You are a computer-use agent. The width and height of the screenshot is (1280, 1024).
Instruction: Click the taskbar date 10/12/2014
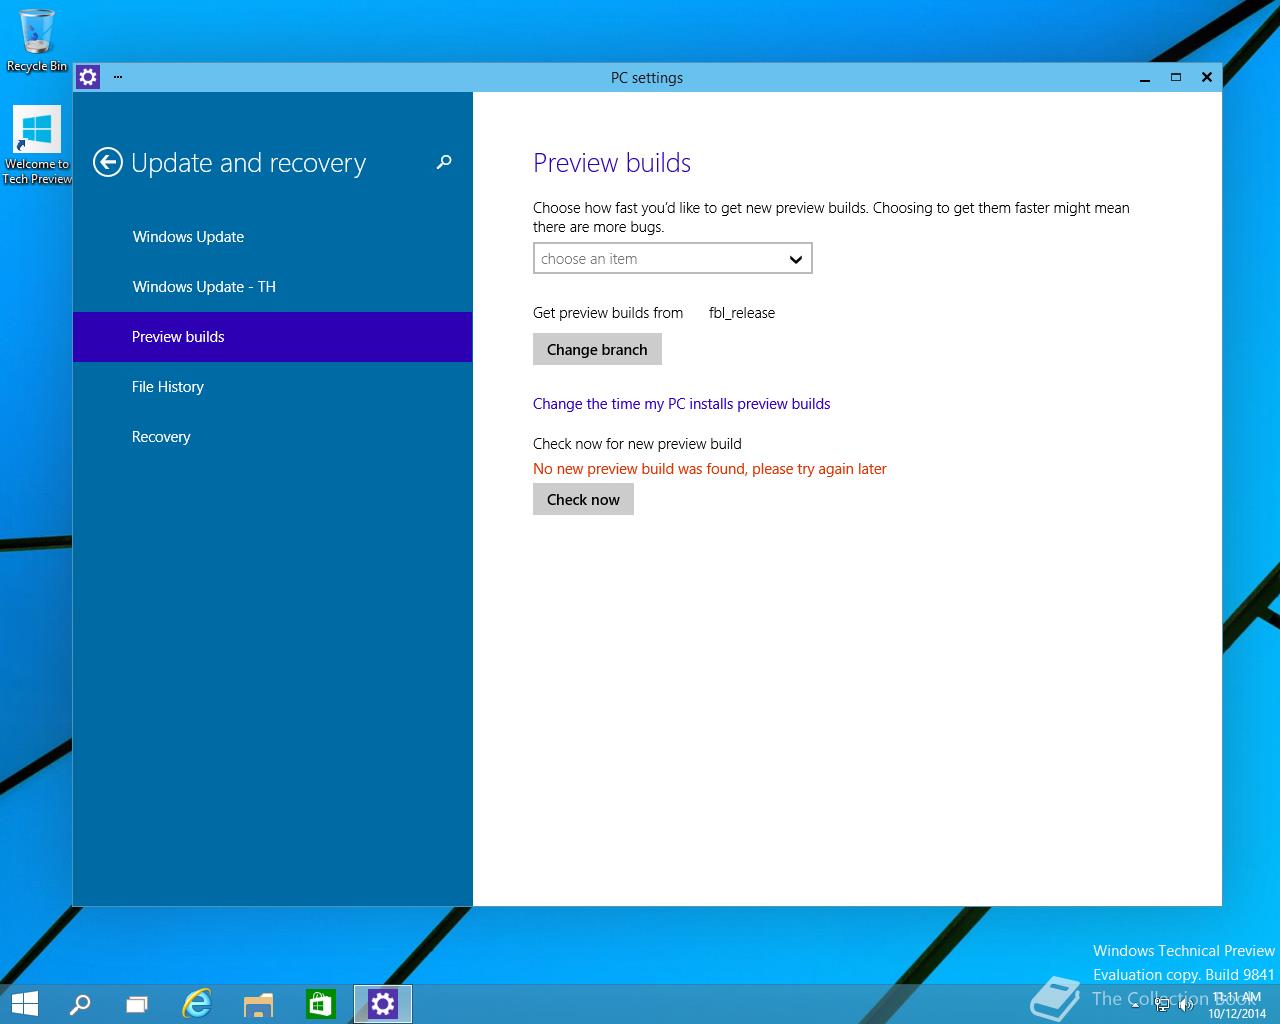click(x=1237, y=1013)
